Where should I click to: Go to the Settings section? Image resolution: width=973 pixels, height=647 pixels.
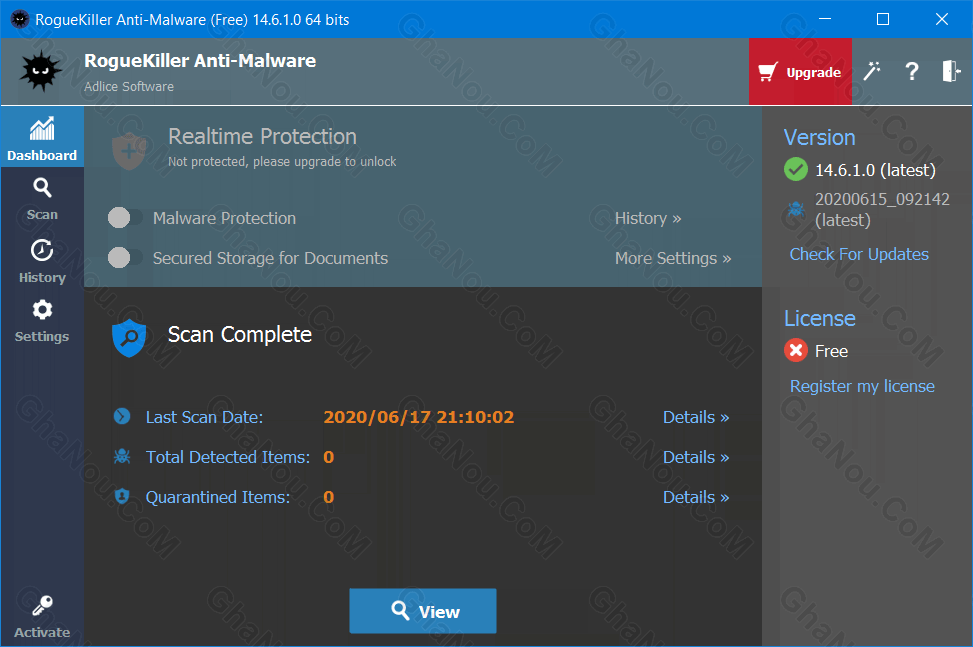(x=42, y=321)
